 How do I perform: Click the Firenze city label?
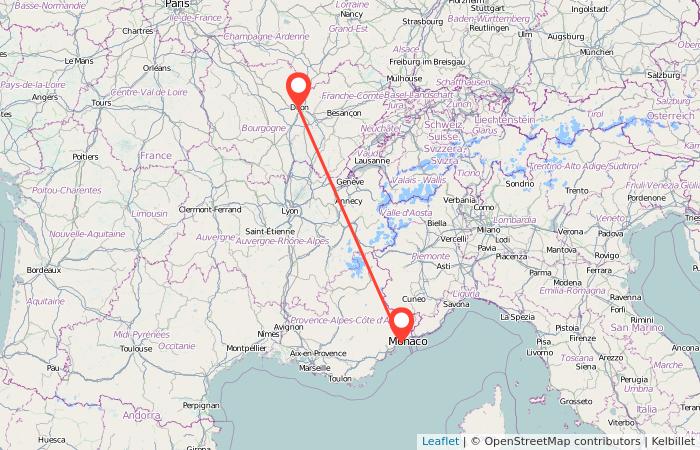[583, 338]
